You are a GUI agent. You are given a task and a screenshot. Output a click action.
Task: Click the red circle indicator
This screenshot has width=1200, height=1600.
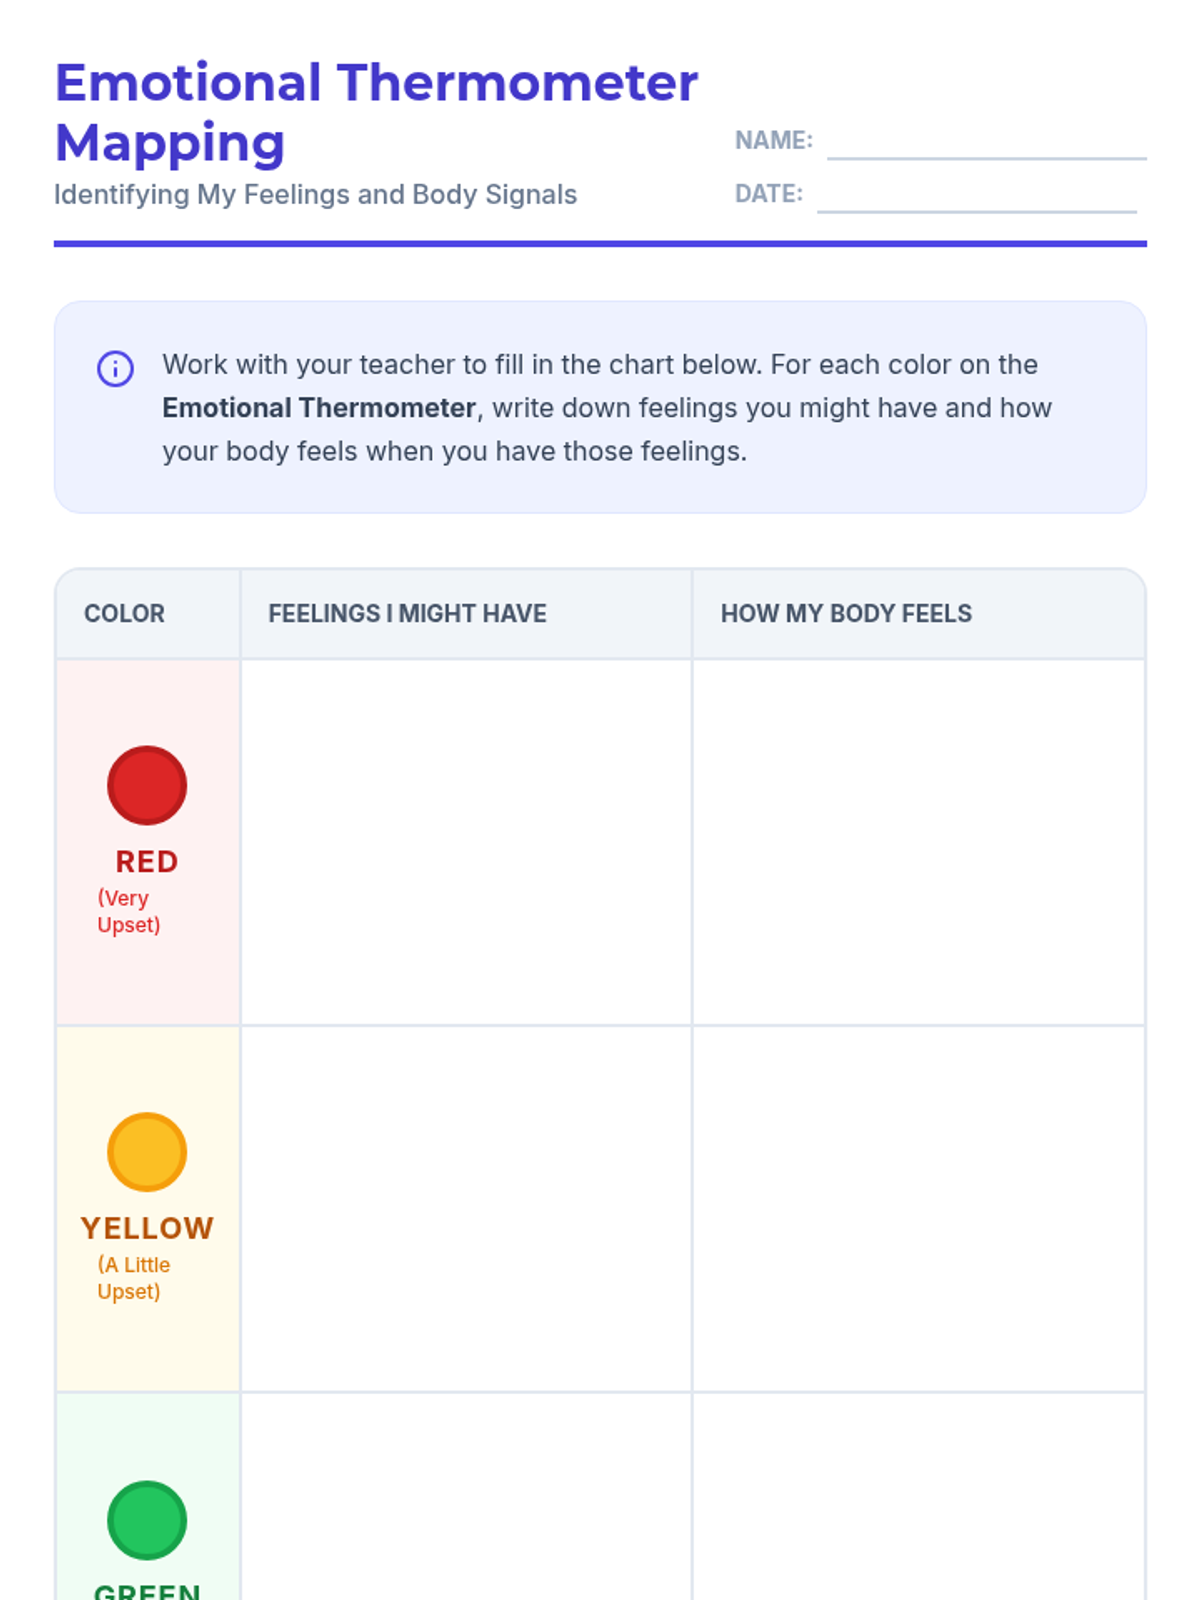(x=147, y=785)
